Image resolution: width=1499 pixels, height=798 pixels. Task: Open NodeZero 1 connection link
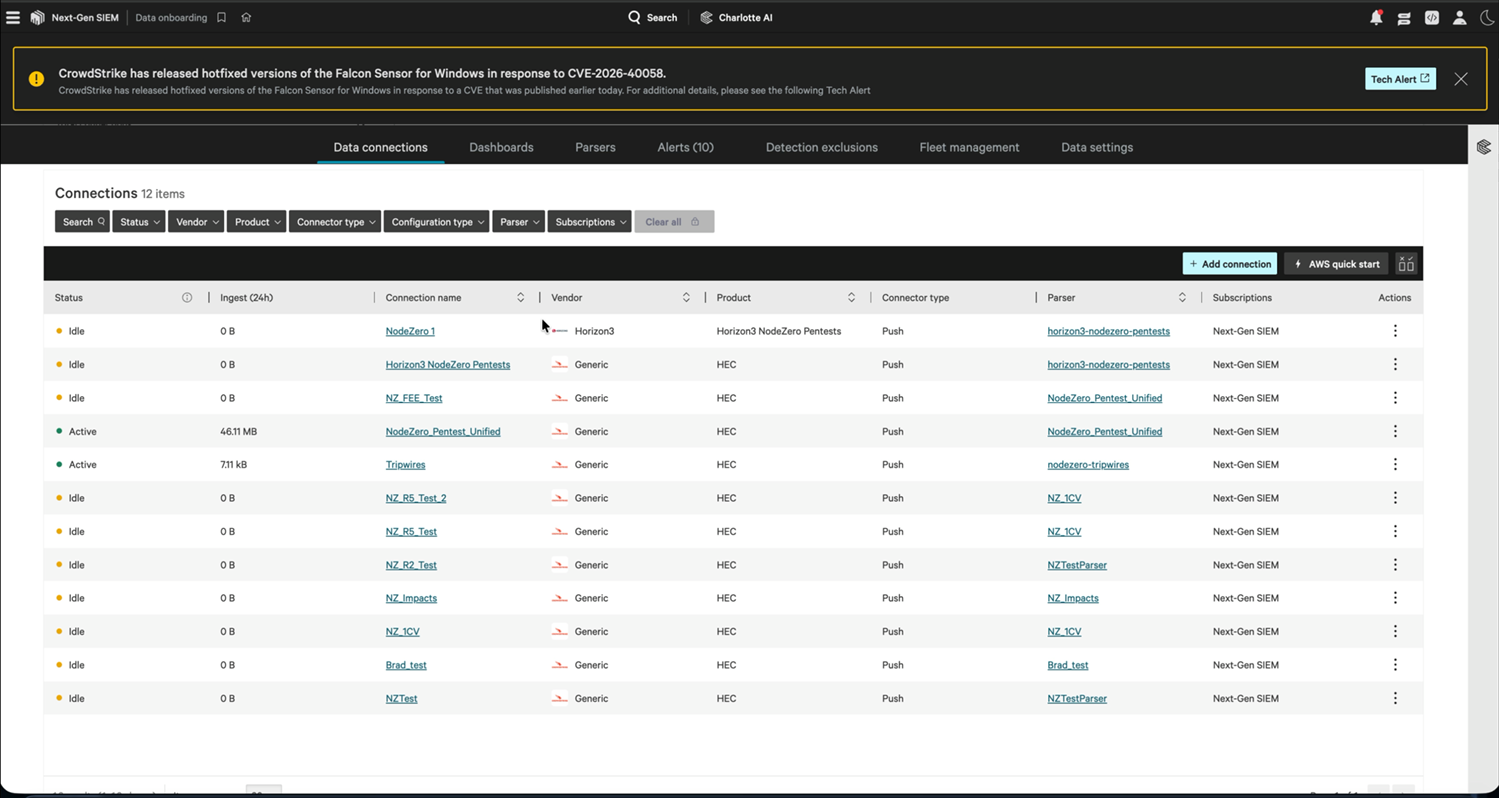click(x=410, y=331)
